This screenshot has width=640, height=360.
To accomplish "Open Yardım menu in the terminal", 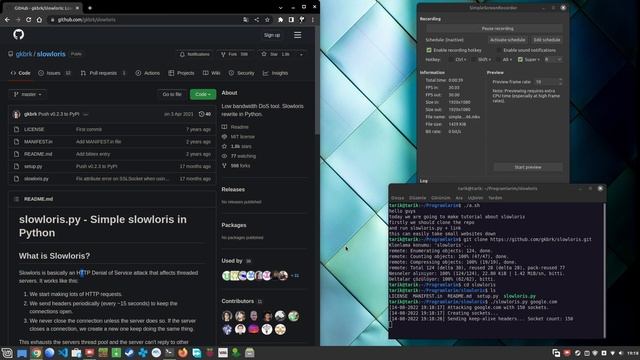I will (x=495, y=198).
